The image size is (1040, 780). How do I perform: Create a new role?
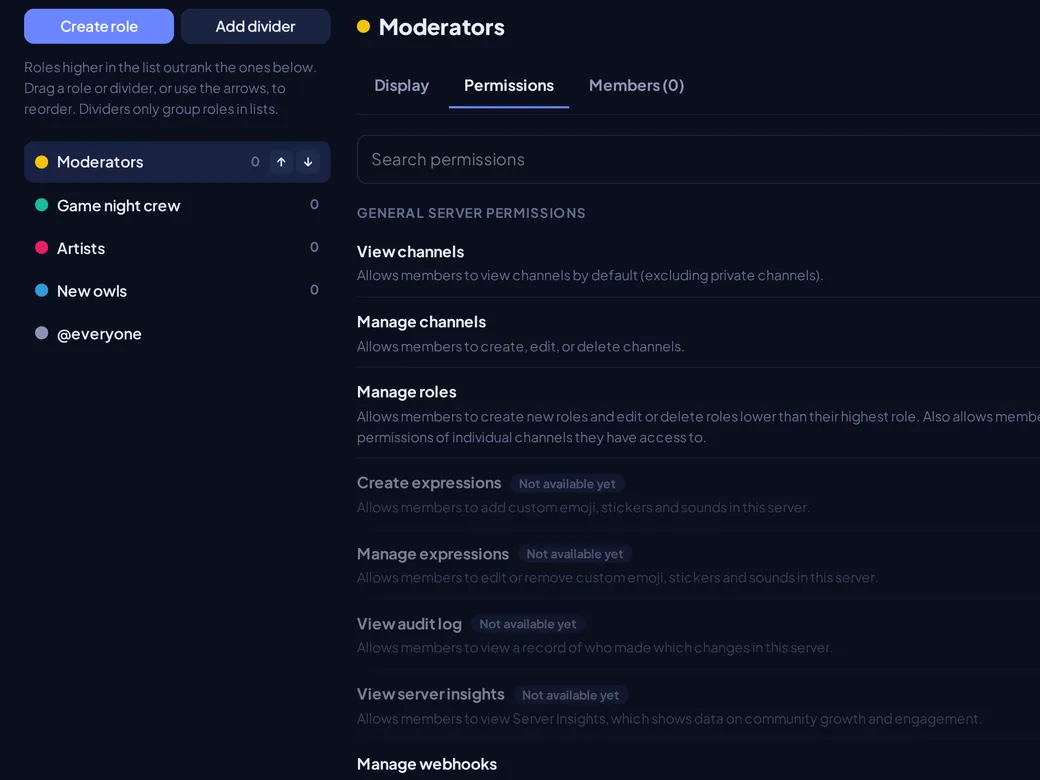pos(99,27)
